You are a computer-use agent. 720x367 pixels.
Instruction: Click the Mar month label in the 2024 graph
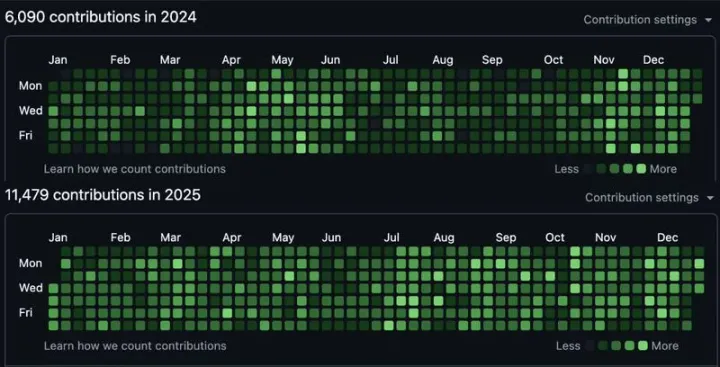pyautogui.click(x=170, y=60)
